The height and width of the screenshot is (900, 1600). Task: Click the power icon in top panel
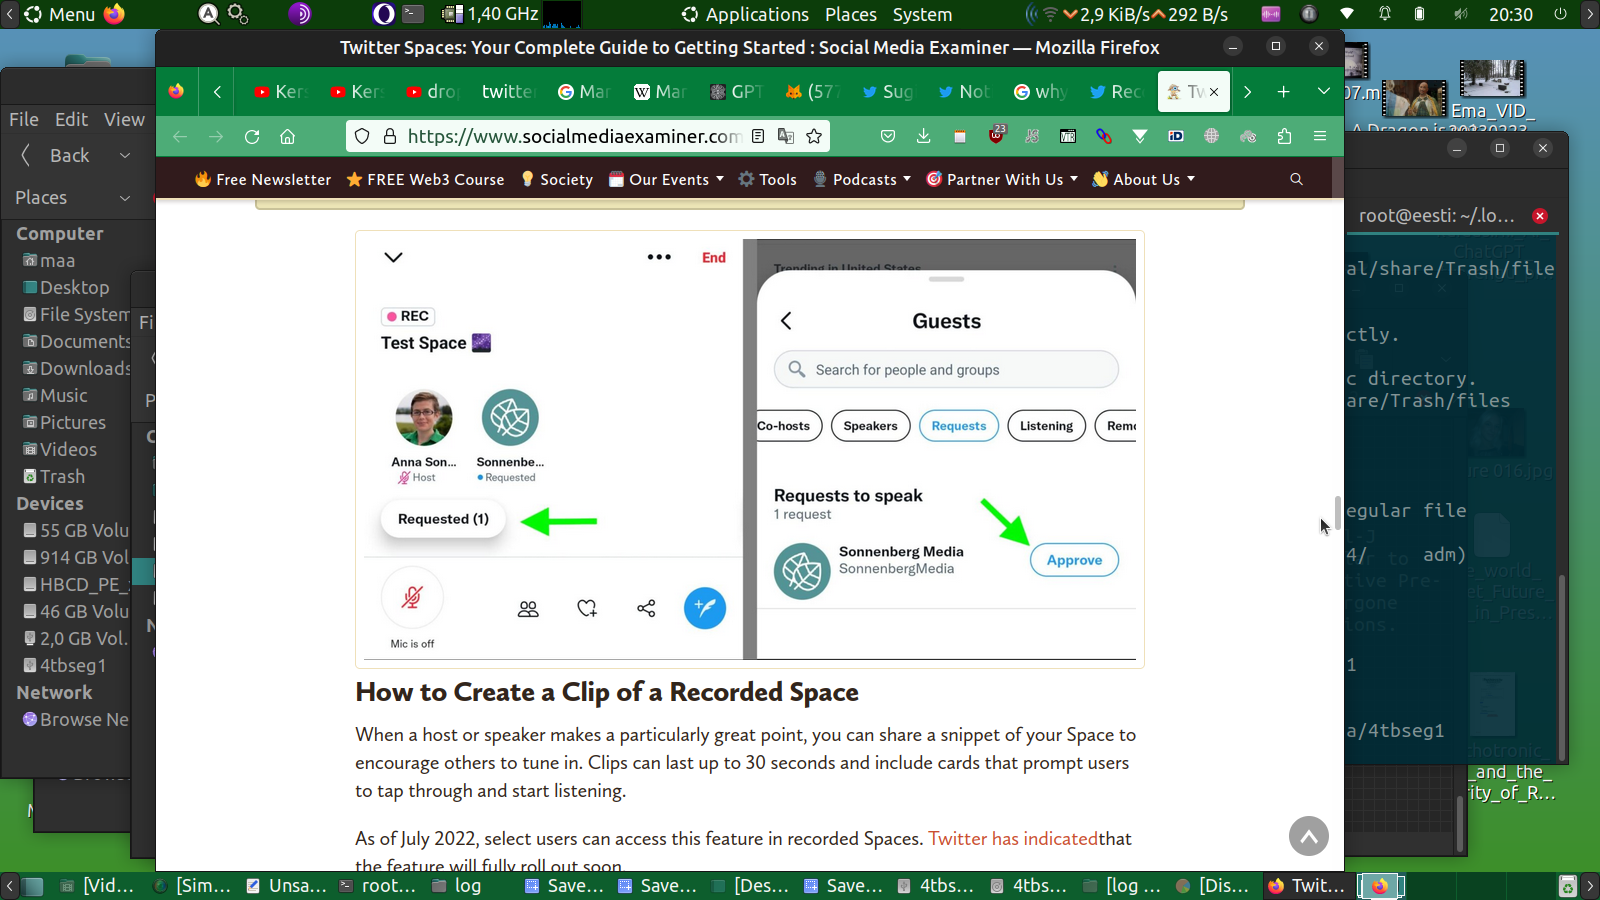coord(1560,14)
